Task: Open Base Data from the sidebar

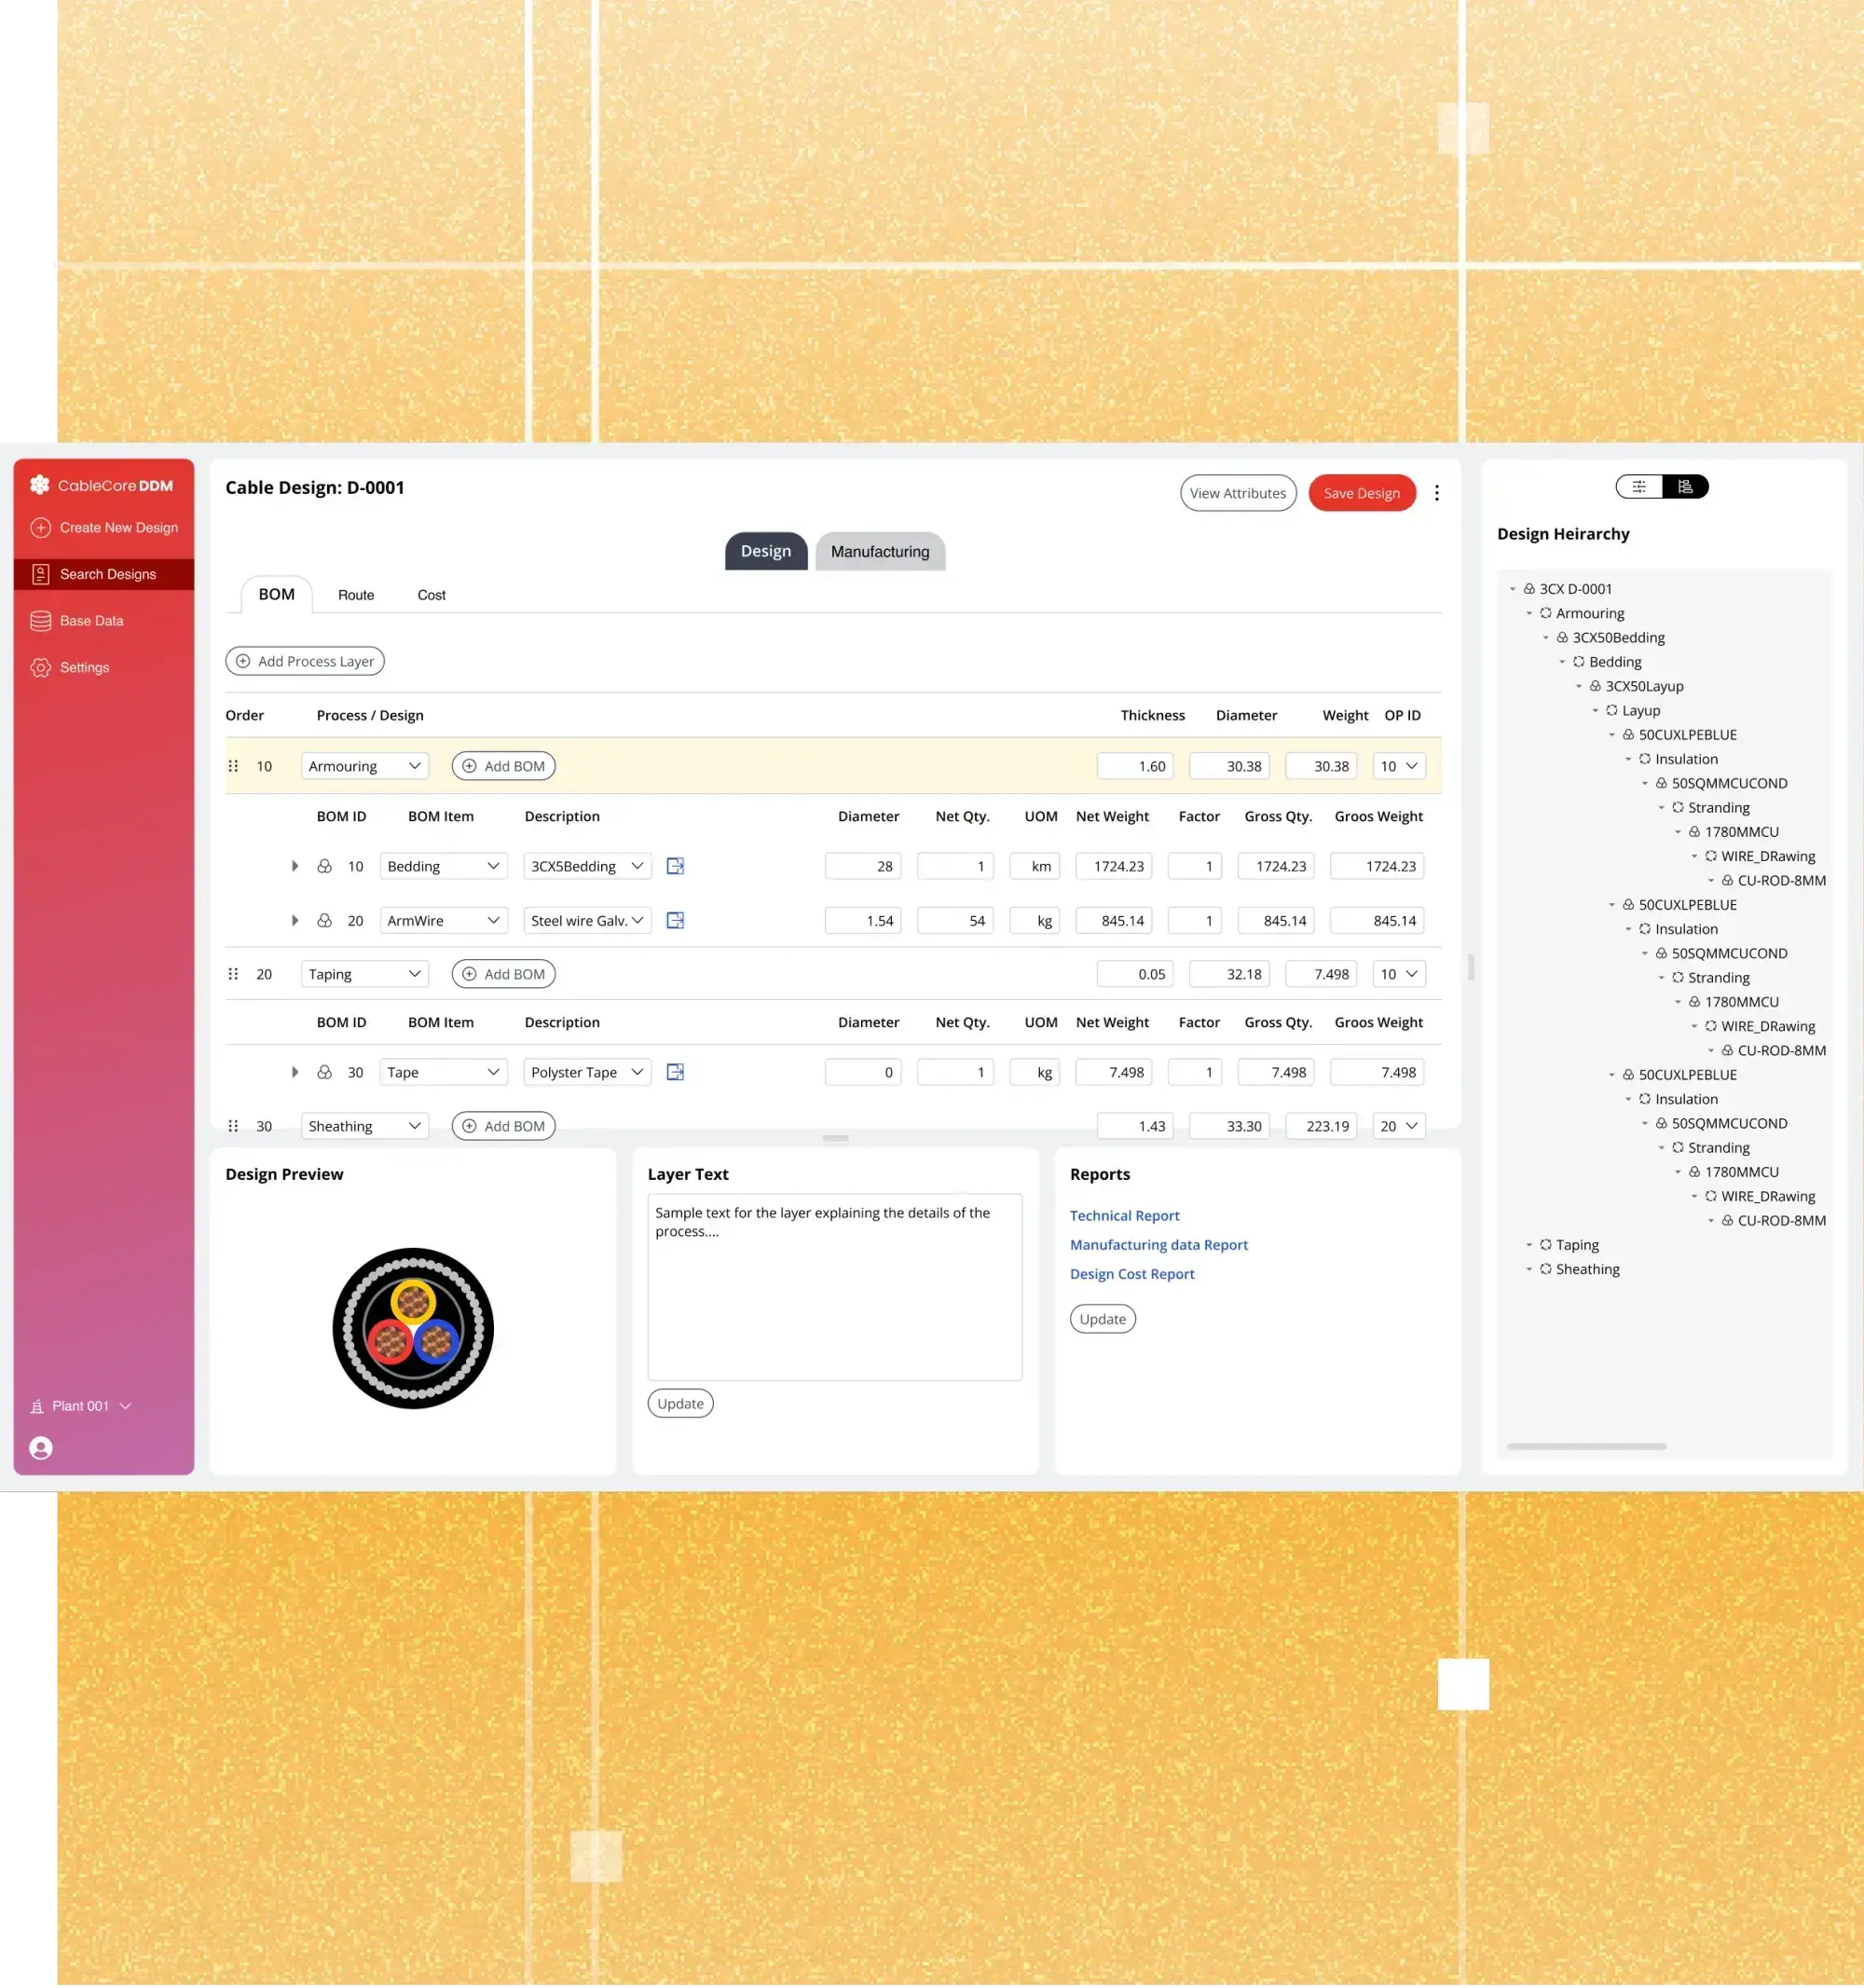Action: click(90, 621)
